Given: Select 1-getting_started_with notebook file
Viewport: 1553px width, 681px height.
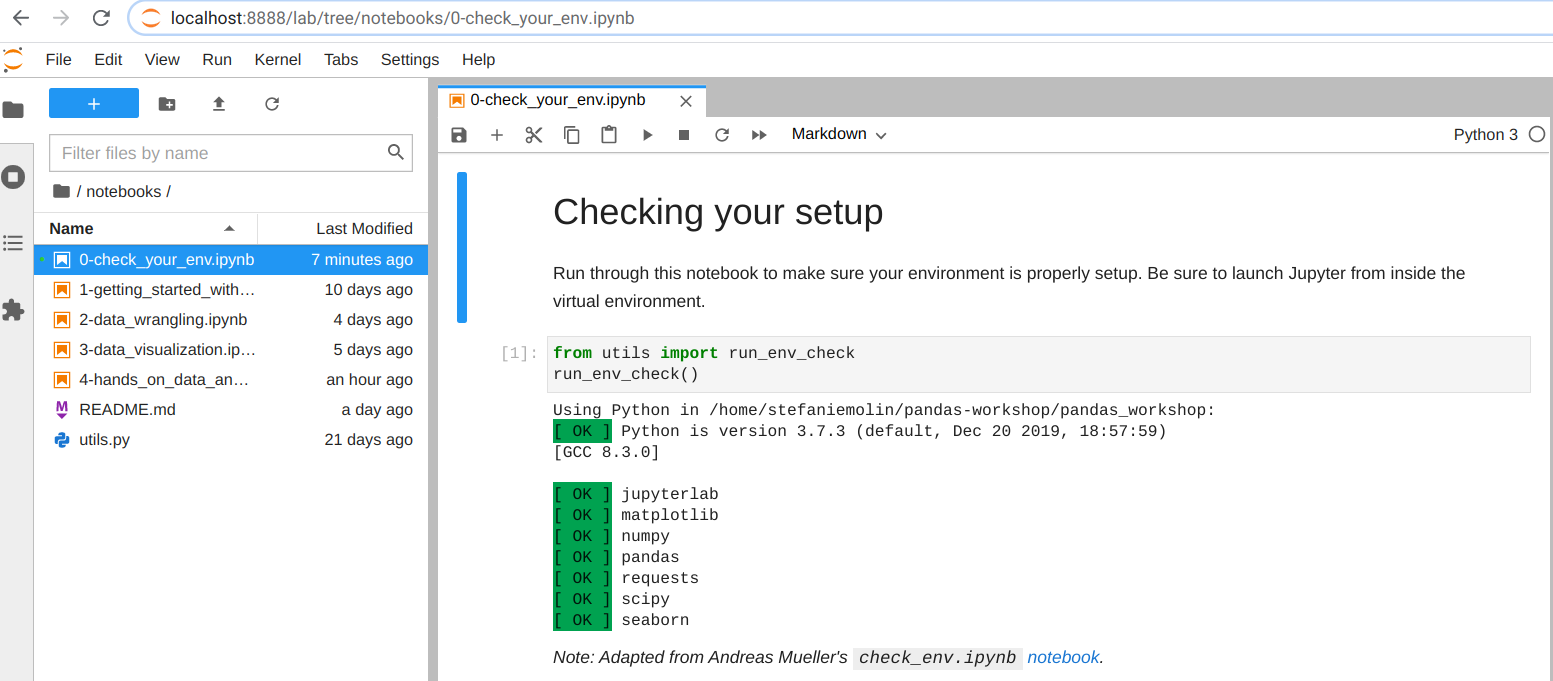Looking at the screenshot, I should 231,290.
